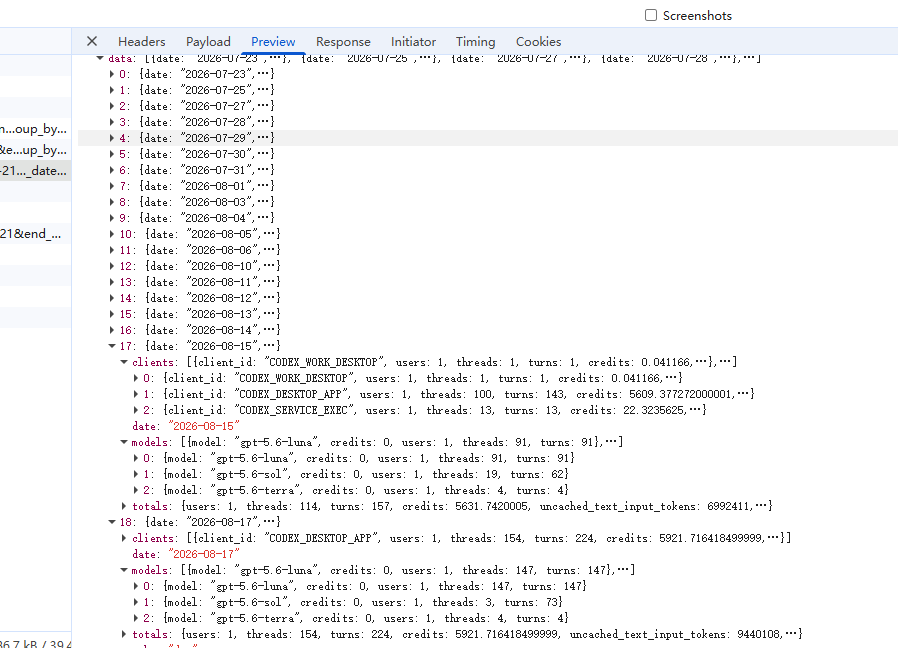Expand CODEX_SERVICE_EXEC client entry

[136, 410]
